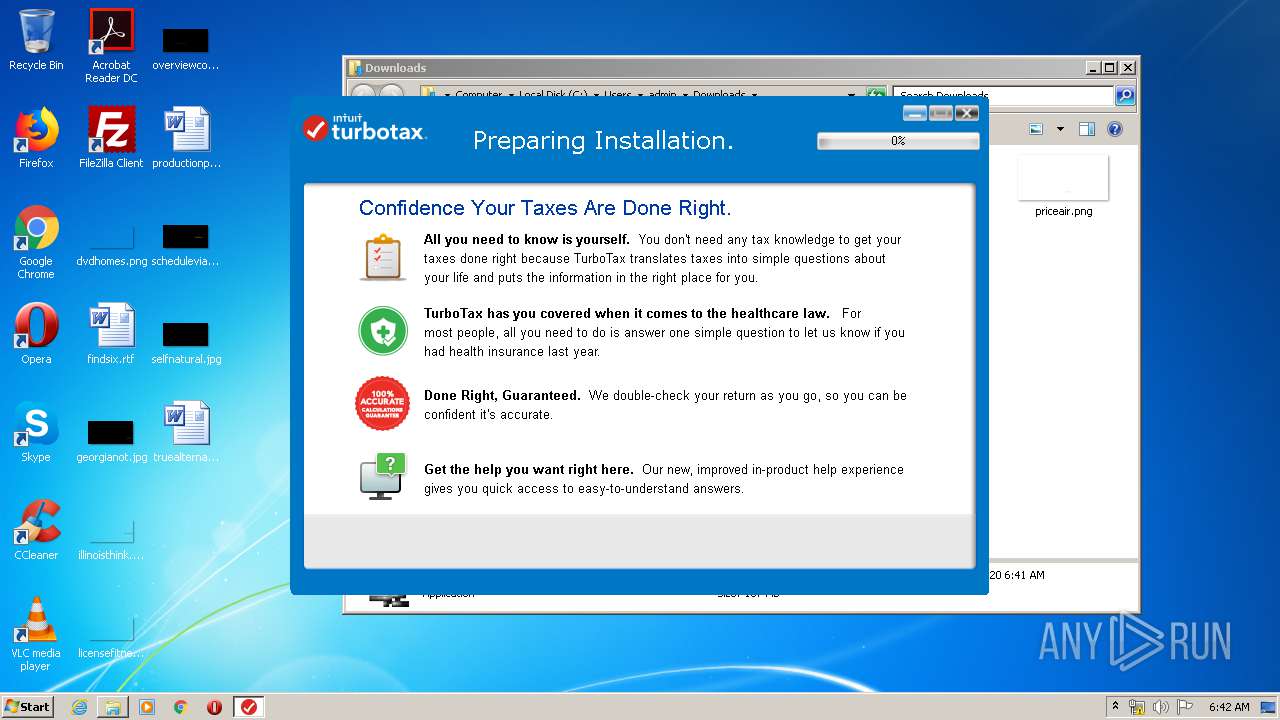Open the Recycle Bin desktop icon
The width and height of the screenshot is (1280, 720).
pos(36,40)
